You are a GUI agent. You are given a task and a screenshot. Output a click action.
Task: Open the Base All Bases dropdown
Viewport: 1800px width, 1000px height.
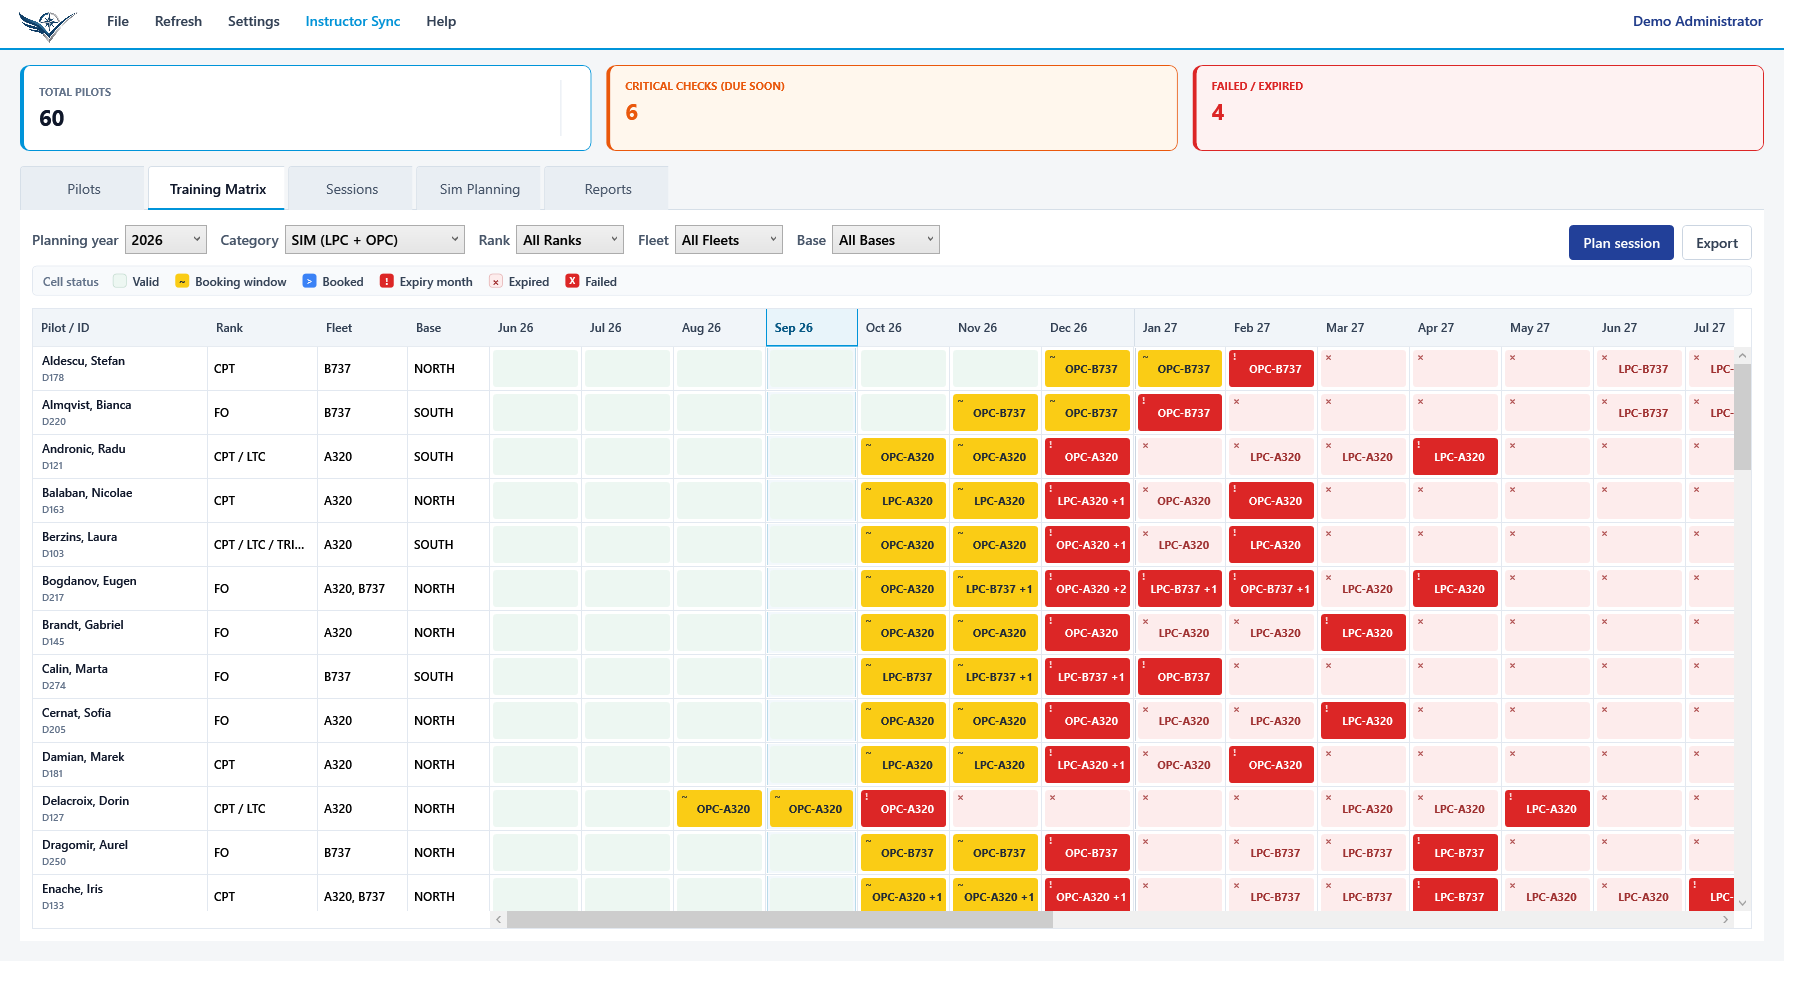[x=886, y=240]
